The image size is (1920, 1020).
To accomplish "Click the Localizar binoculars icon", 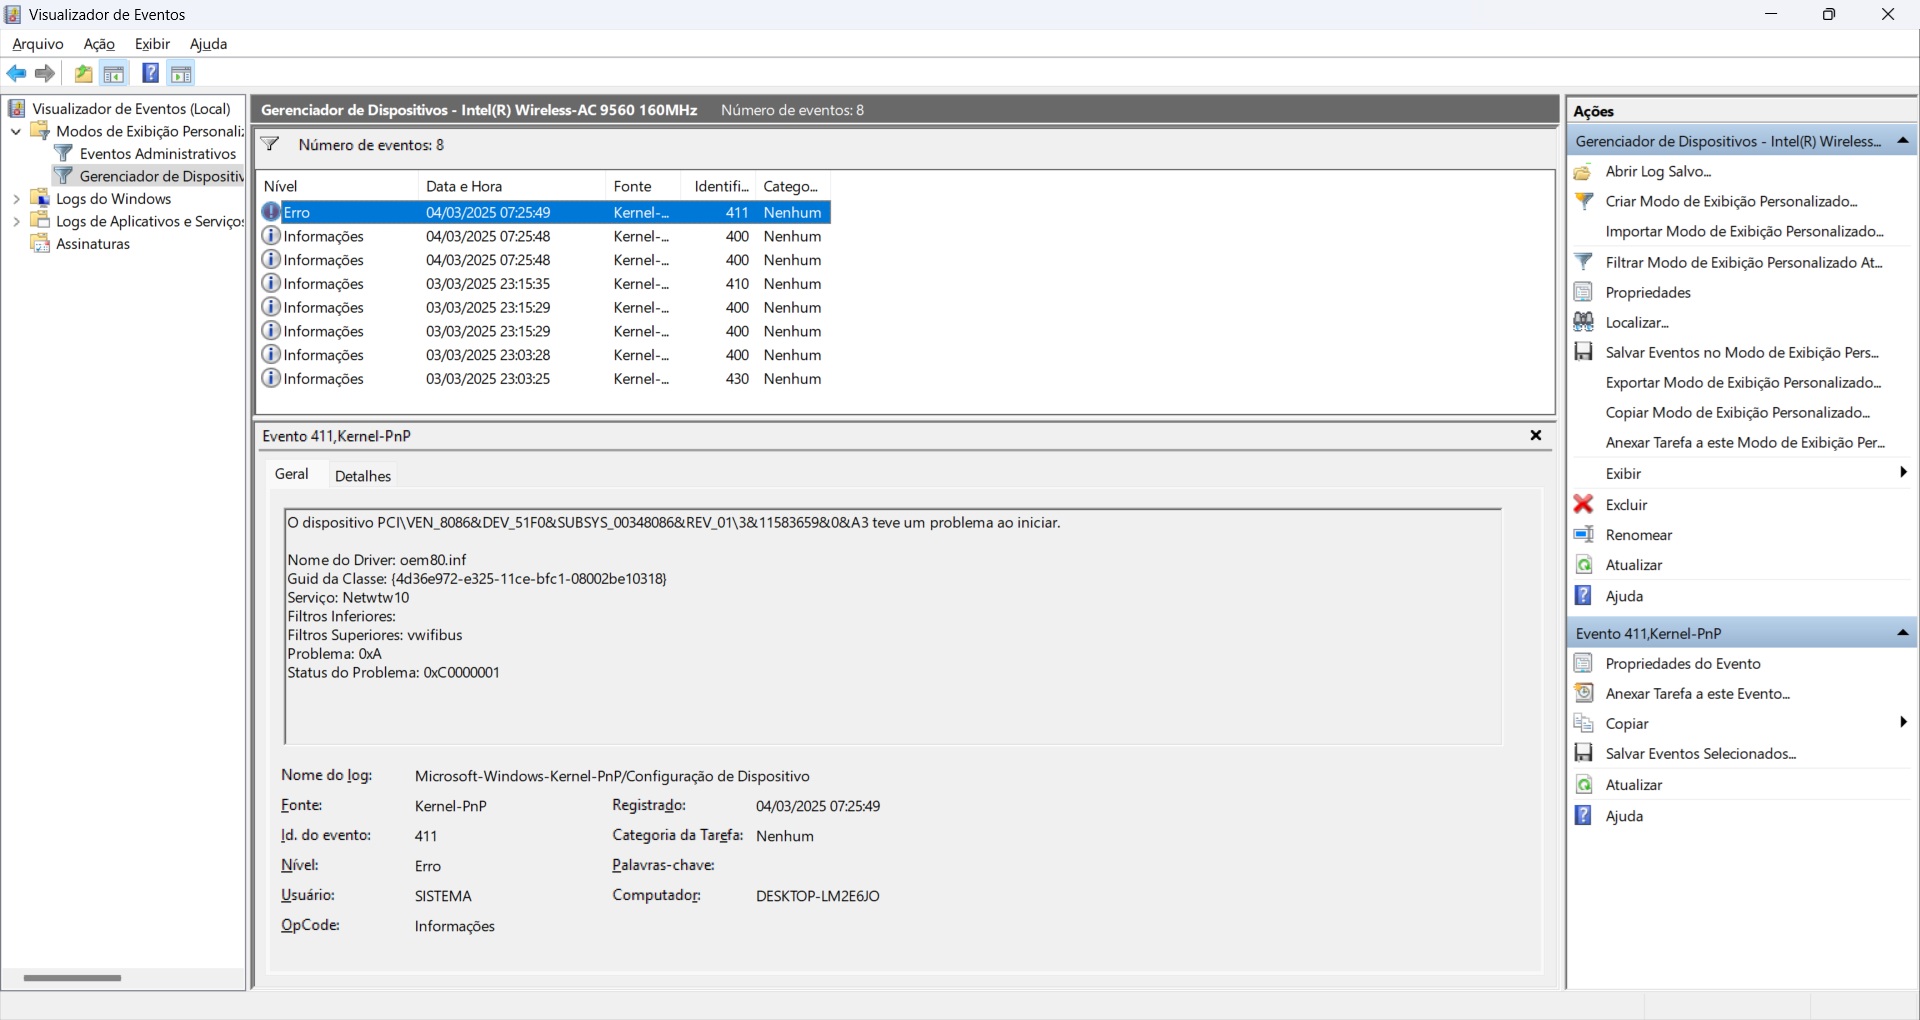I will pyautogui.click(x=1583, y=322).
